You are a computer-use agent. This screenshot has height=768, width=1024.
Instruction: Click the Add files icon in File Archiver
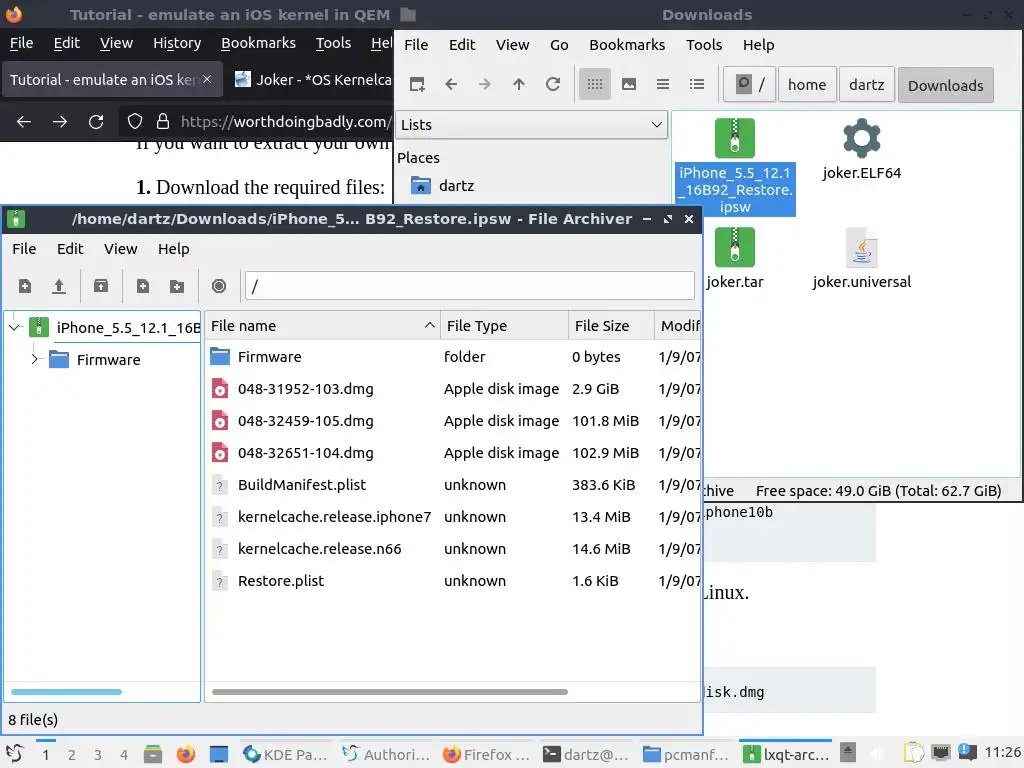142,286
